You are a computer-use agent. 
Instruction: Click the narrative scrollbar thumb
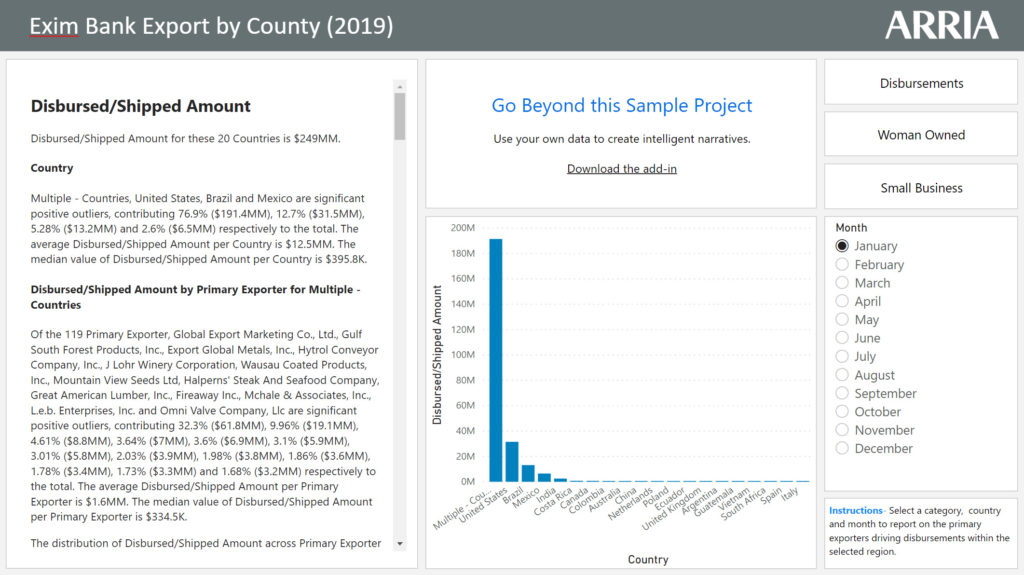click(400, 116)
